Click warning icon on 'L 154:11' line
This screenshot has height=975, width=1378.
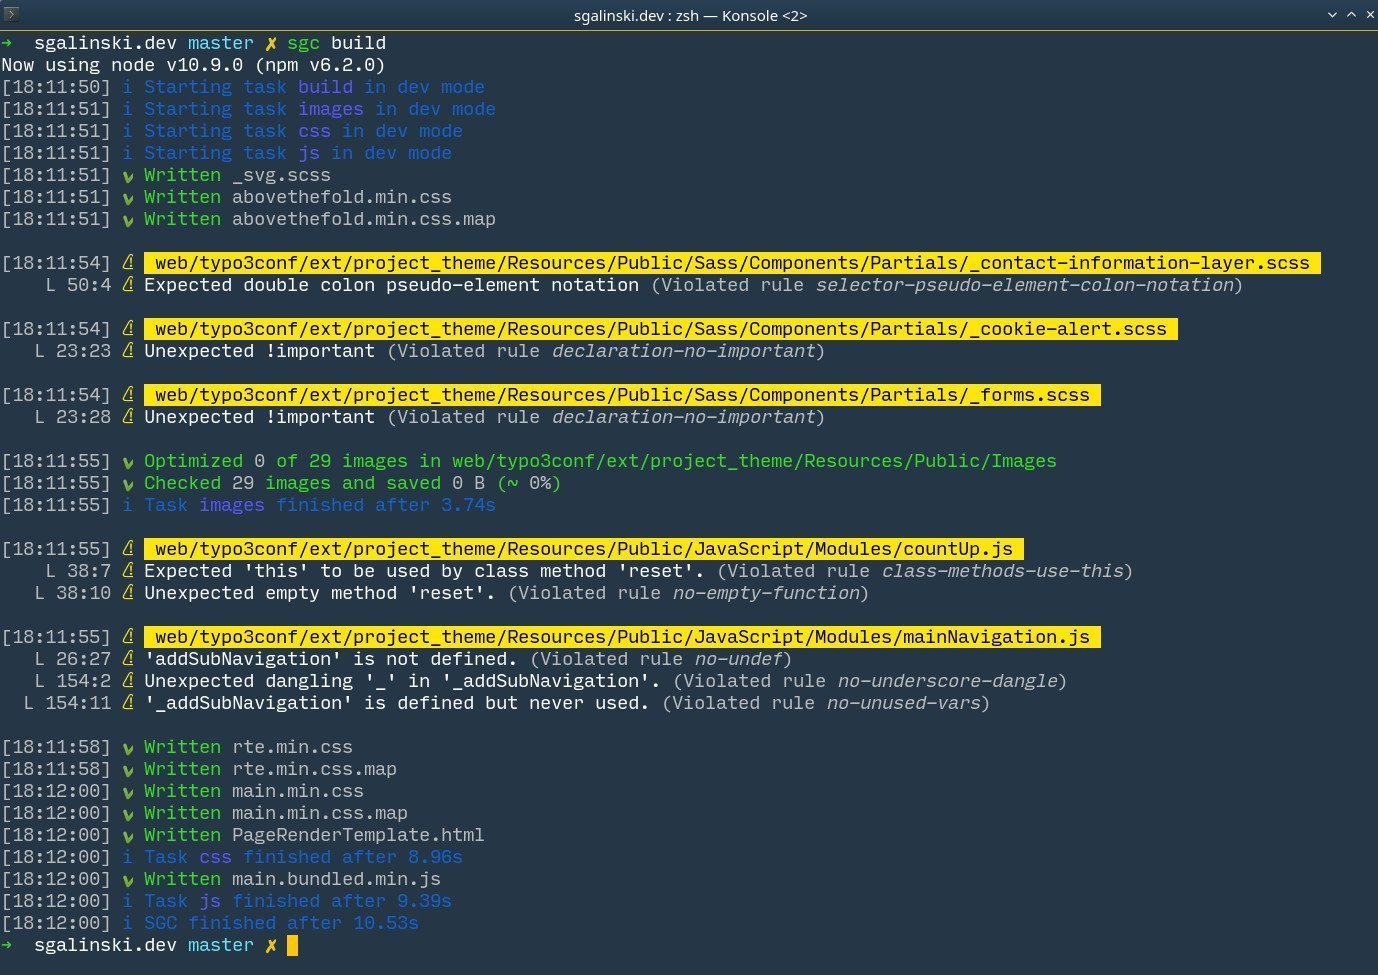click(x=128, y=703)
